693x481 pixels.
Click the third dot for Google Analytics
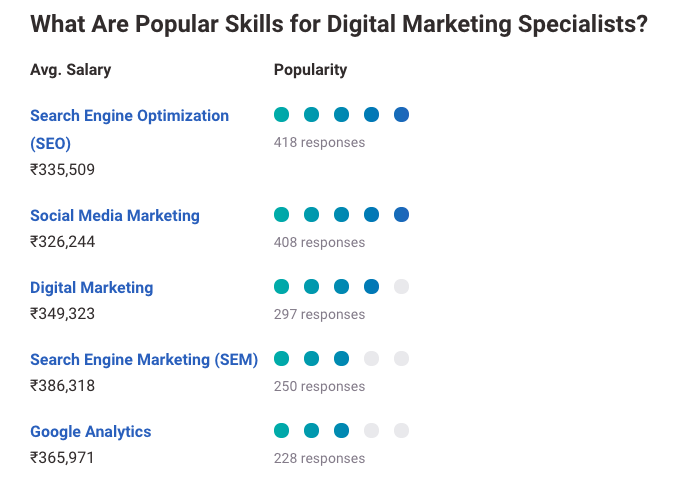coord(341,431)
